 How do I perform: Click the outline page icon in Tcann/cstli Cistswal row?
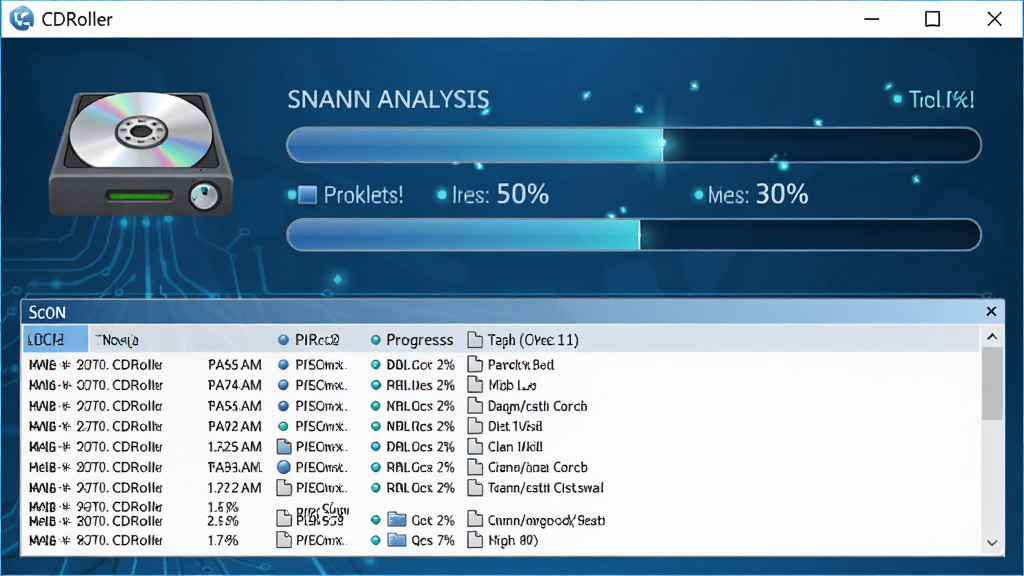coord(283,488)
